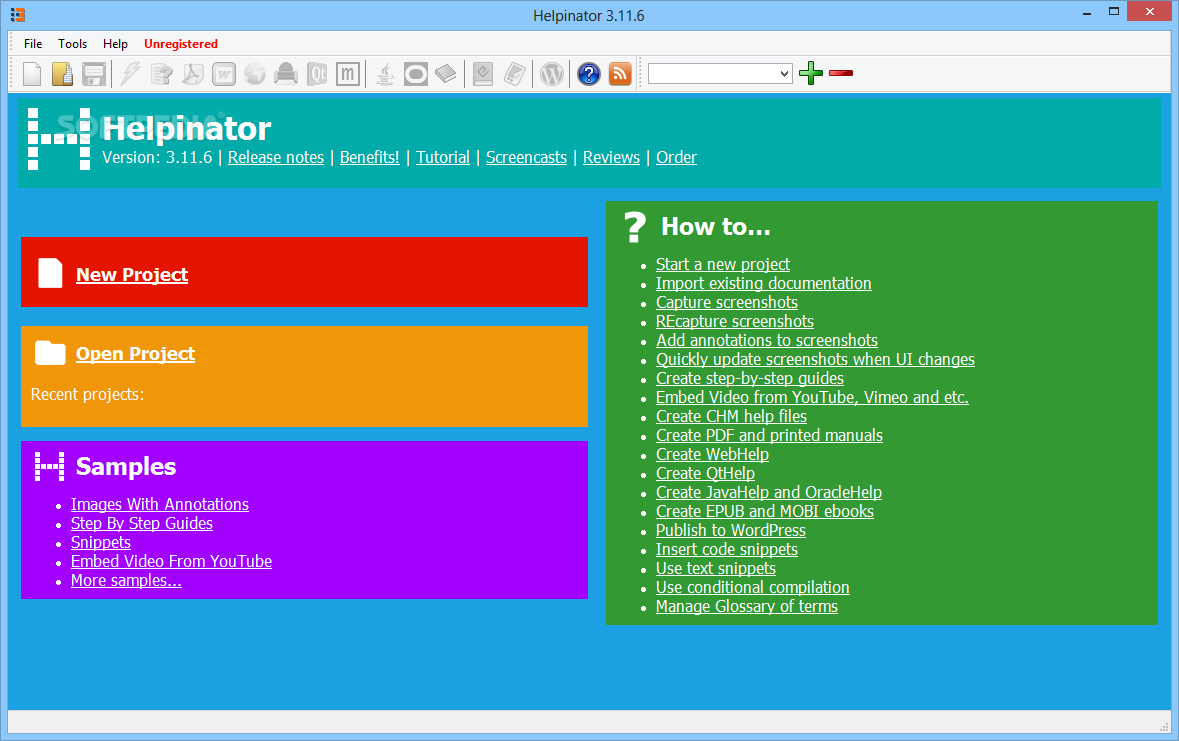This screenshot has height=741, width=1179.
Task: Click the red minus remove icon
Action: [x=841, y=73]
